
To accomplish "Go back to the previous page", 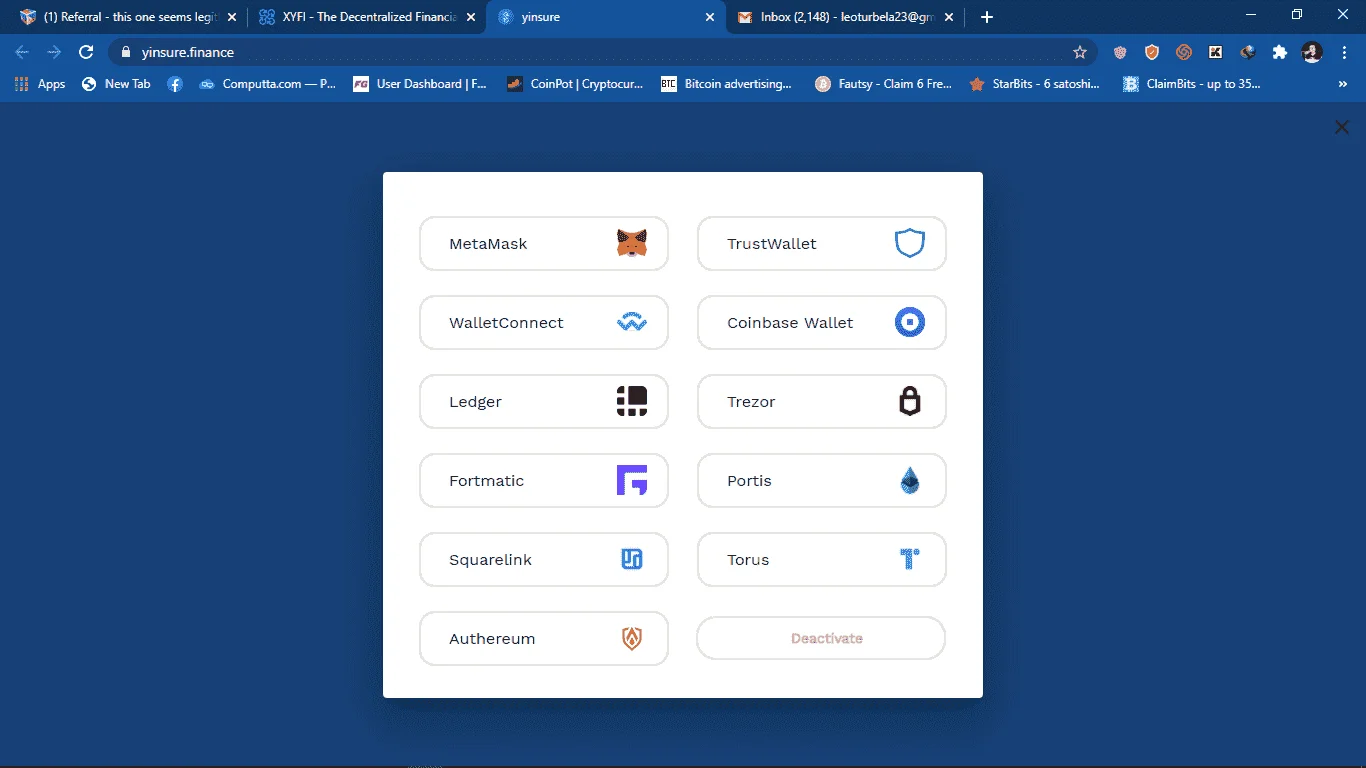I will tap(22, 52).
